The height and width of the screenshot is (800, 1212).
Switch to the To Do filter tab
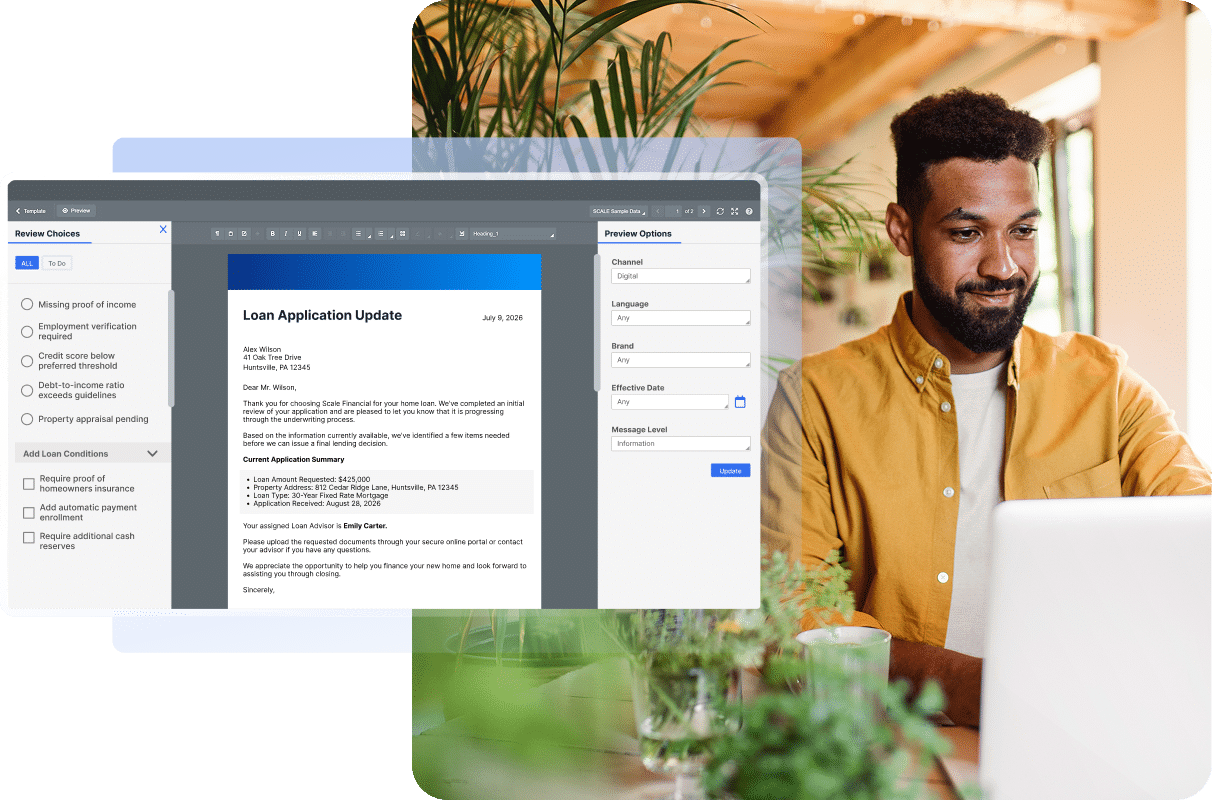[x=57, y=263]
